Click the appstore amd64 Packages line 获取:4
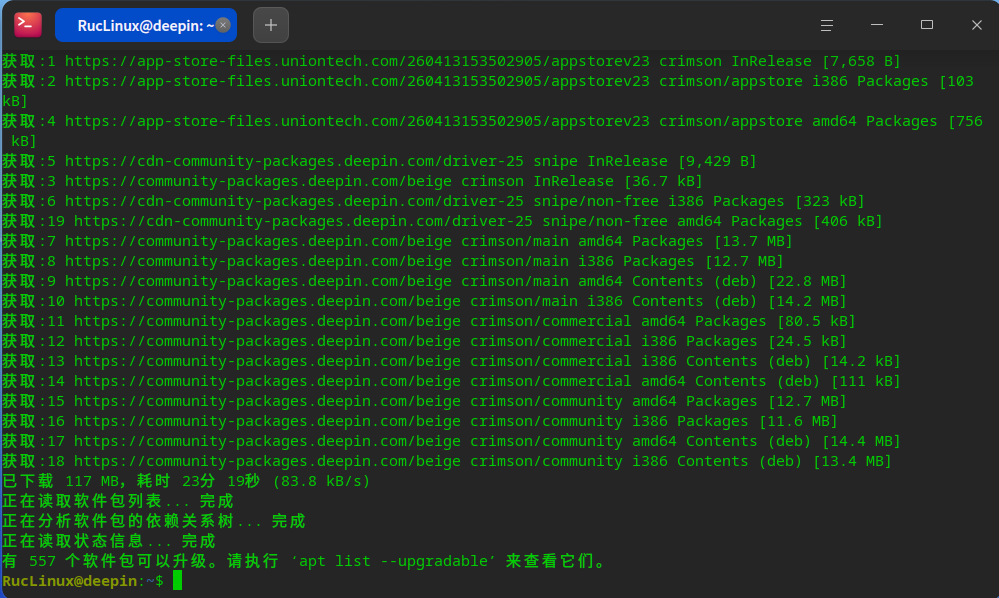 point(492,131)
